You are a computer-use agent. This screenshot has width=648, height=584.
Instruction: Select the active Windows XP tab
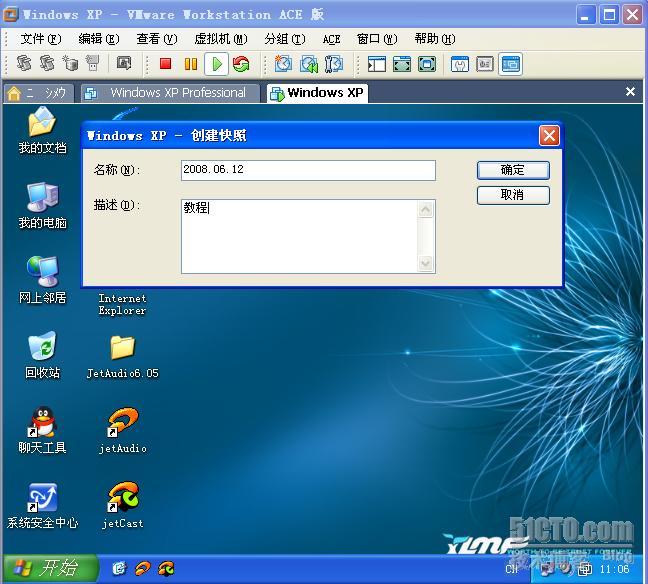[317, 93]
